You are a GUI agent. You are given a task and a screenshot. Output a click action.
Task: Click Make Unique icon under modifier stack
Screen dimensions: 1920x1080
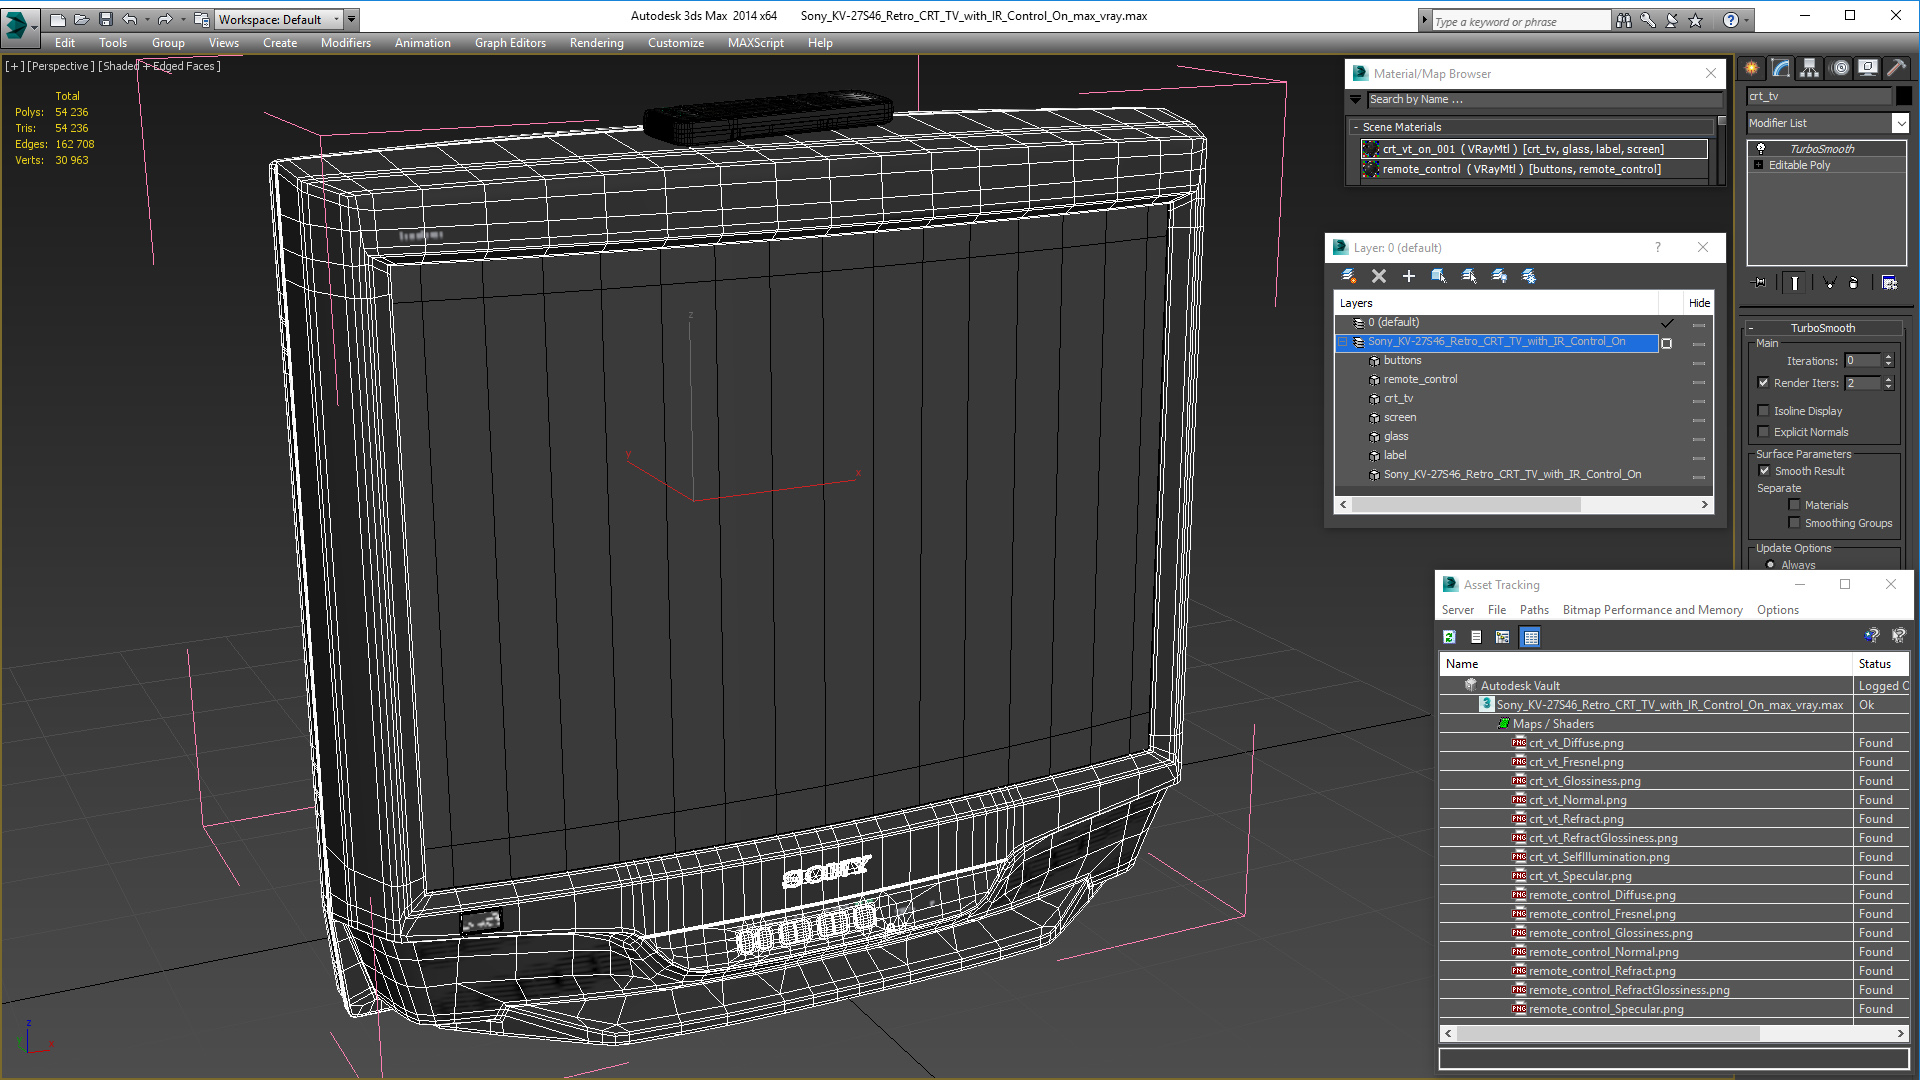click(x=1829, y=283)
